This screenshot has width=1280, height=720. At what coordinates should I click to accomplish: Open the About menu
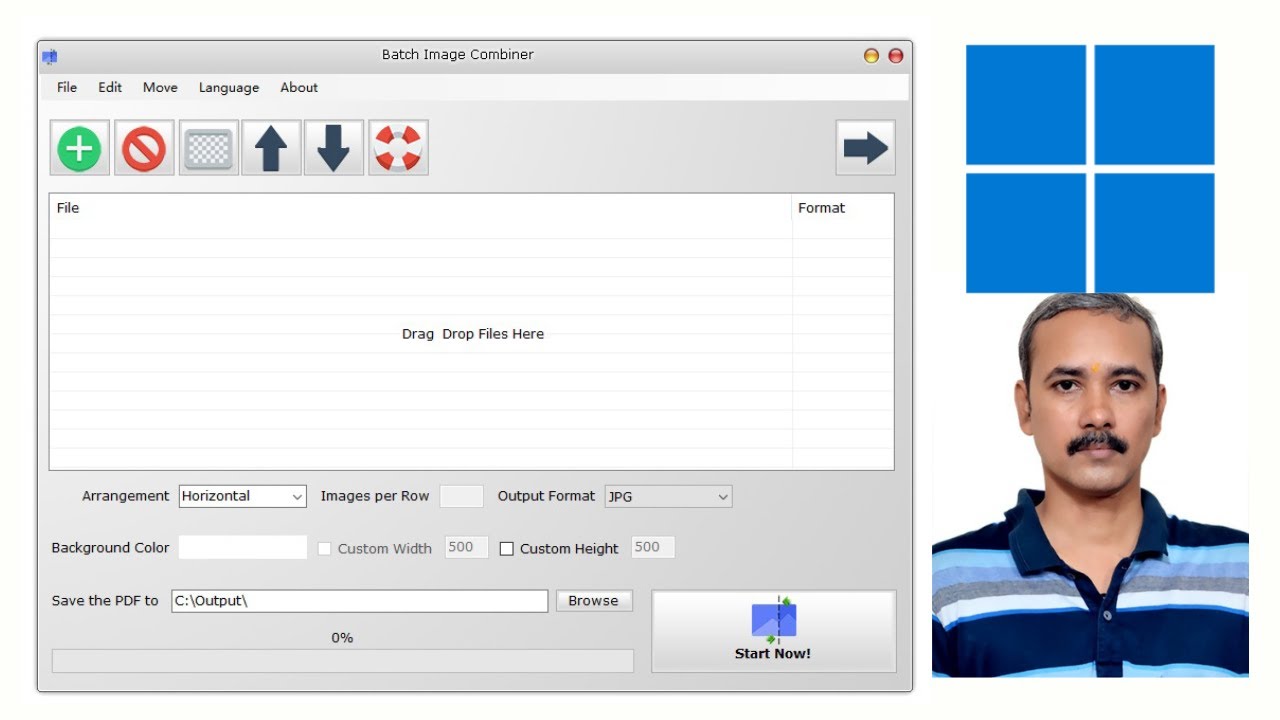(299, 87)
